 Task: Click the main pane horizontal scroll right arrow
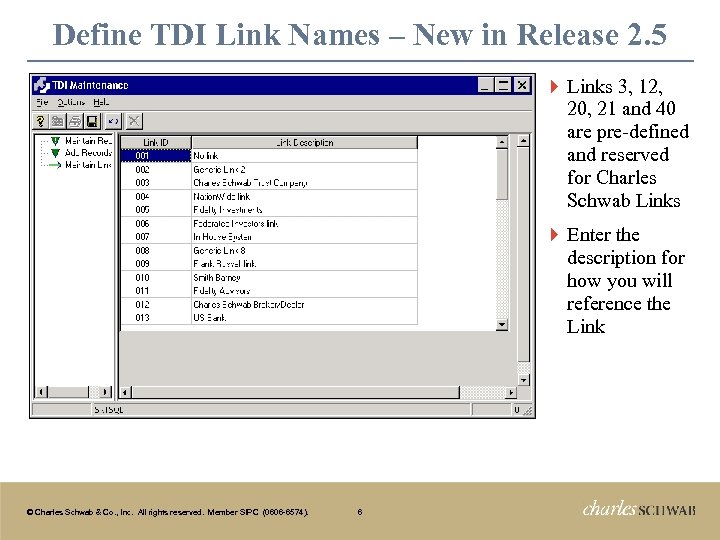[x=510, y=392]
